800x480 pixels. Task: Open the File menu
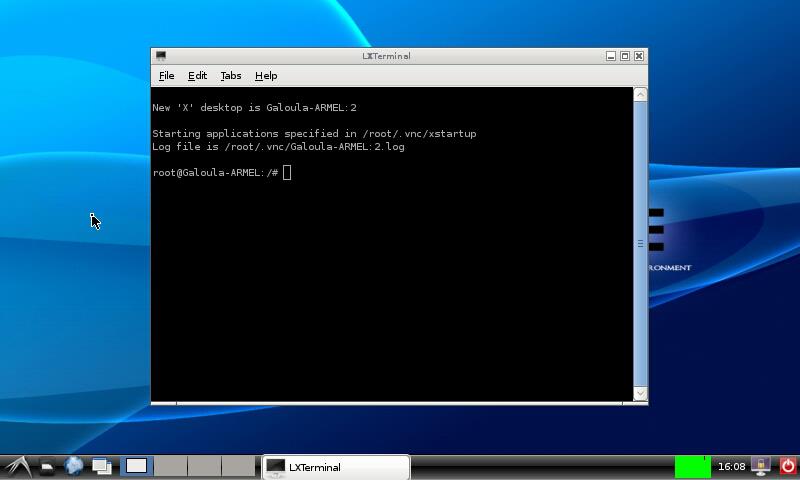click(167, 76)
